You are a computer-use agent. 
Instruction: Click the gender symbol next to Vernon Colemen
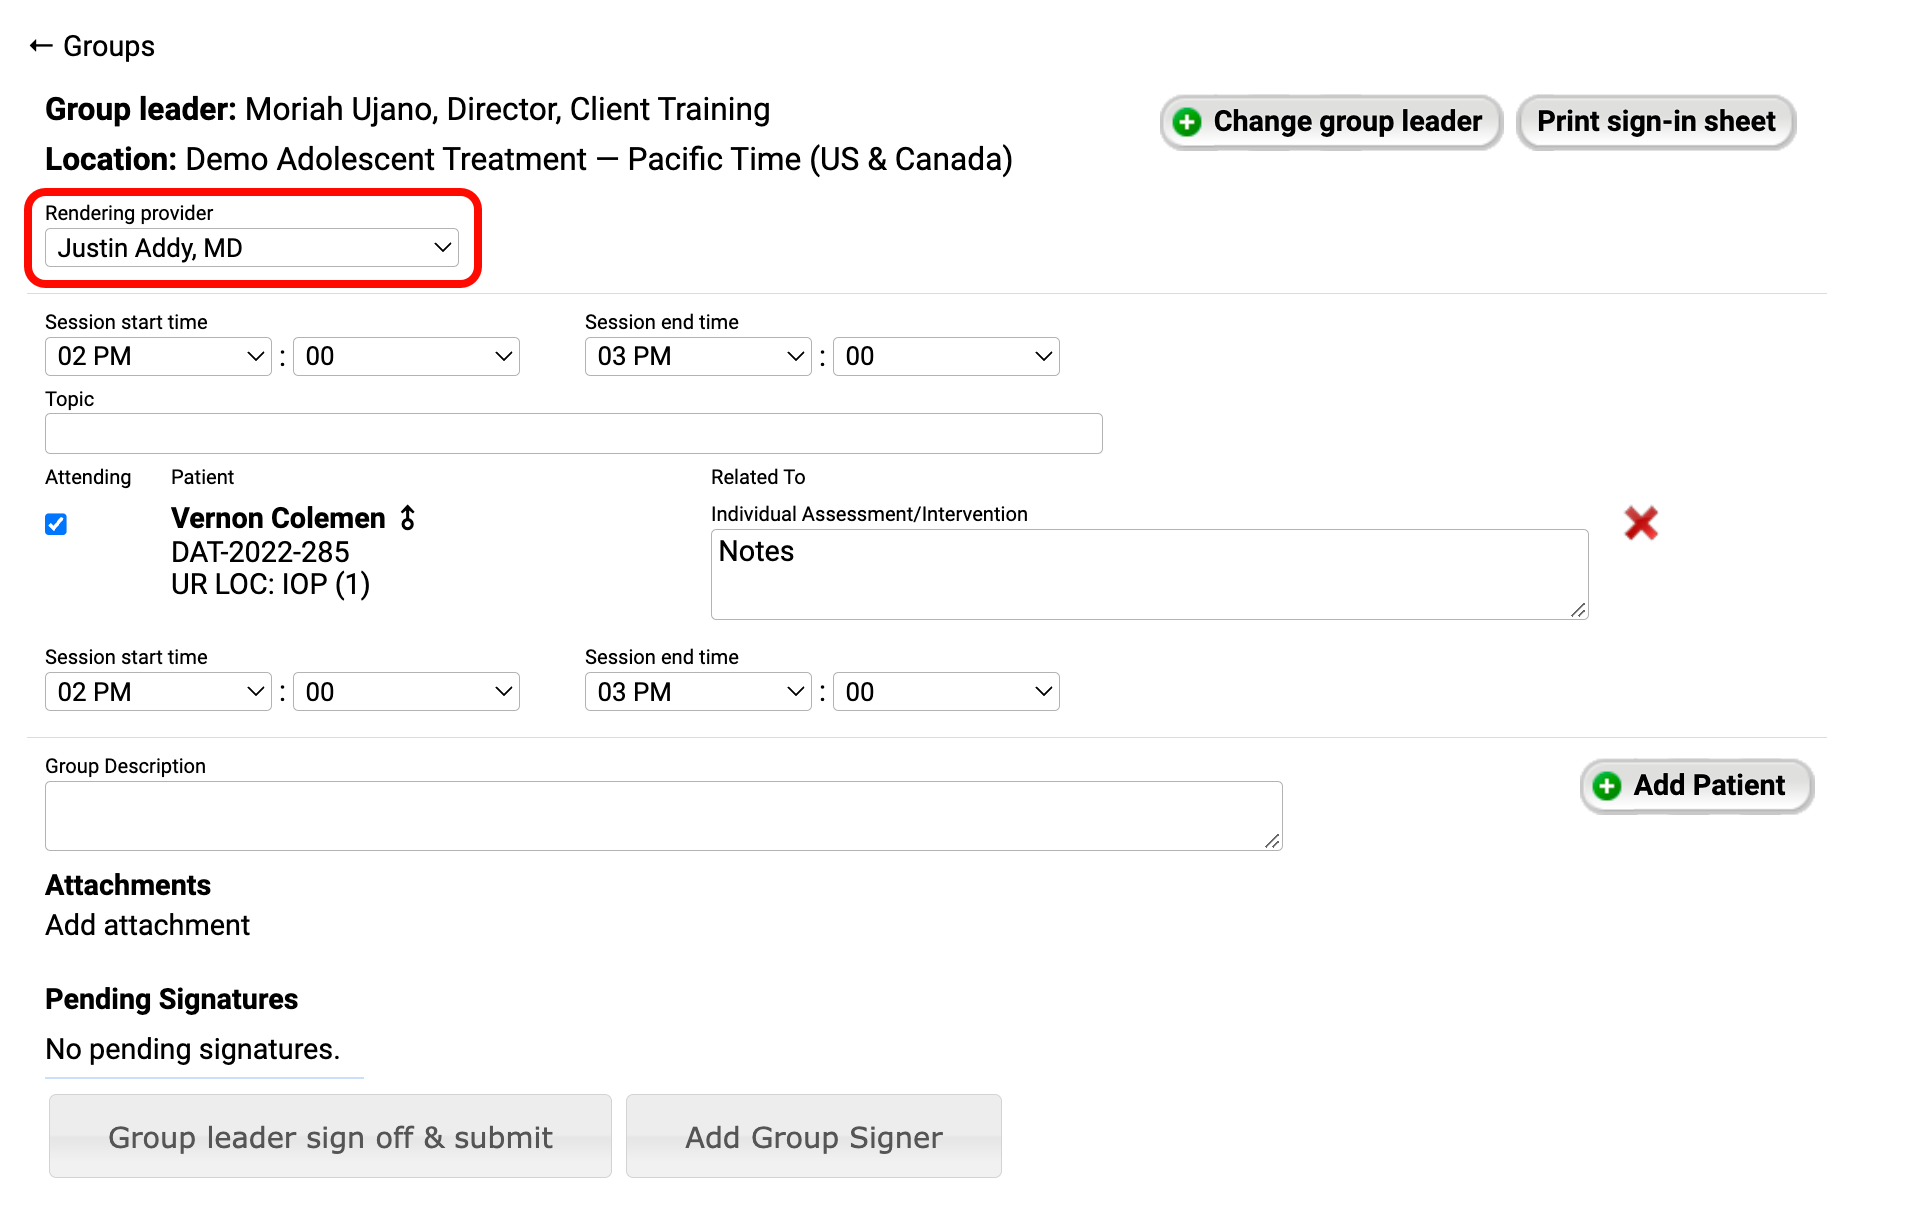[408, 518]
